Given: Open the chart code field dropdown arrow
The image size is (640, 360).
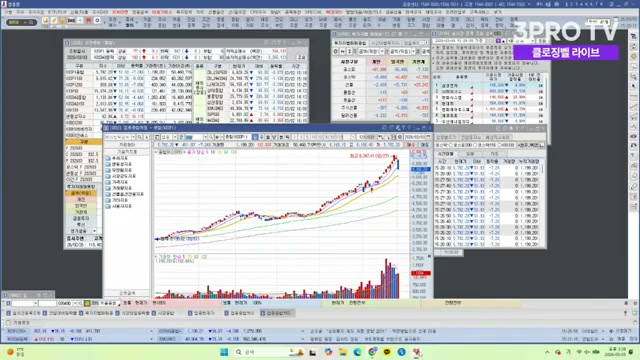Looking at the screenshot, I should (x=205, y=137).
